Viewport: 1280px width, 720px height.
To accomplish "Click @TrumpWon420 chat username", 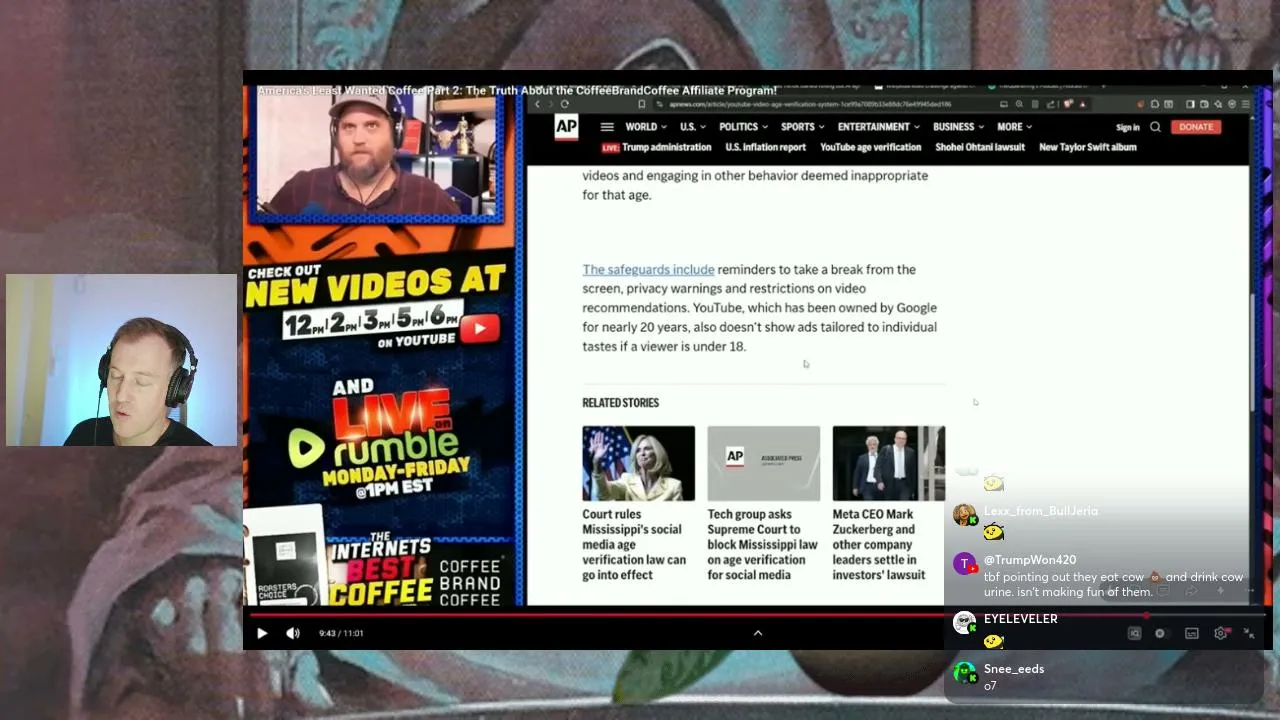I will pyautogui.click(x=1030, y=560).
